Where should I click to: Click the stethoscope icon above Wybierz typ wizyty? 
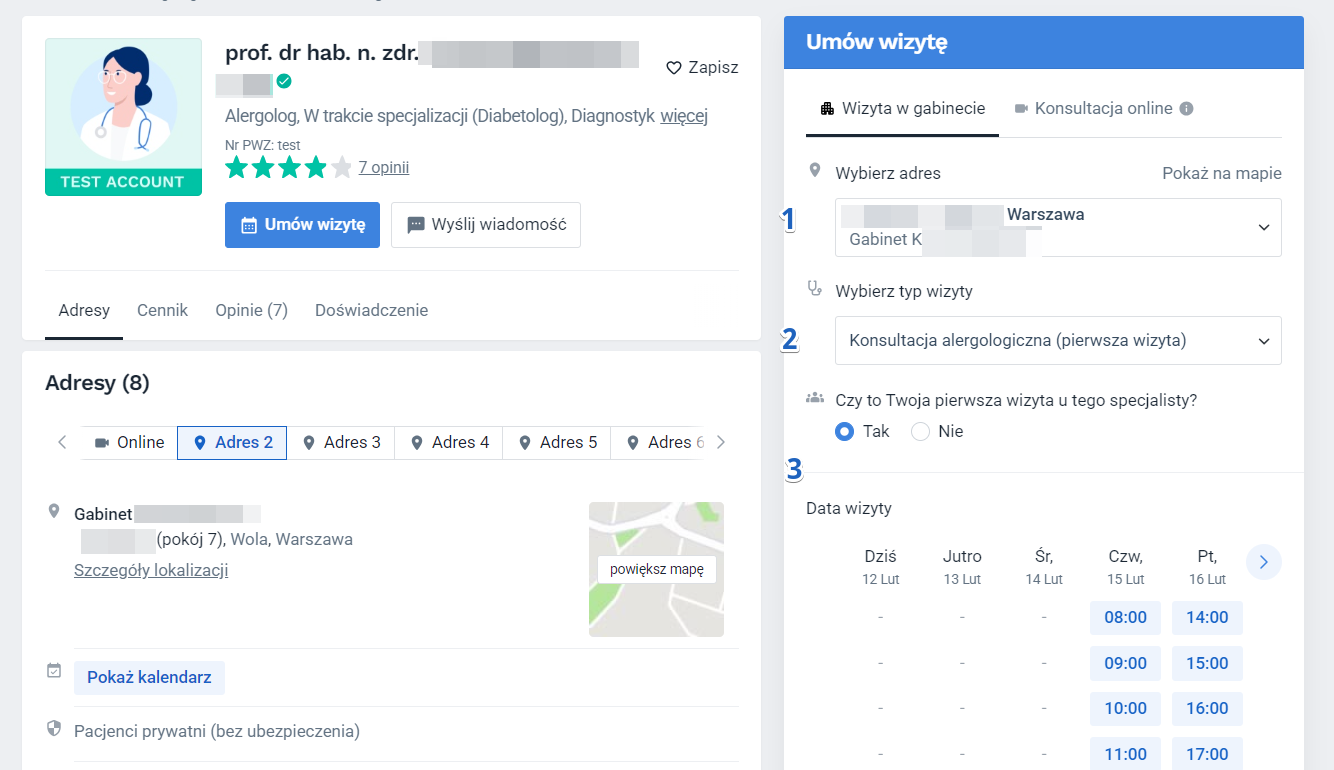pyautogui.click(x=815, y=287)
